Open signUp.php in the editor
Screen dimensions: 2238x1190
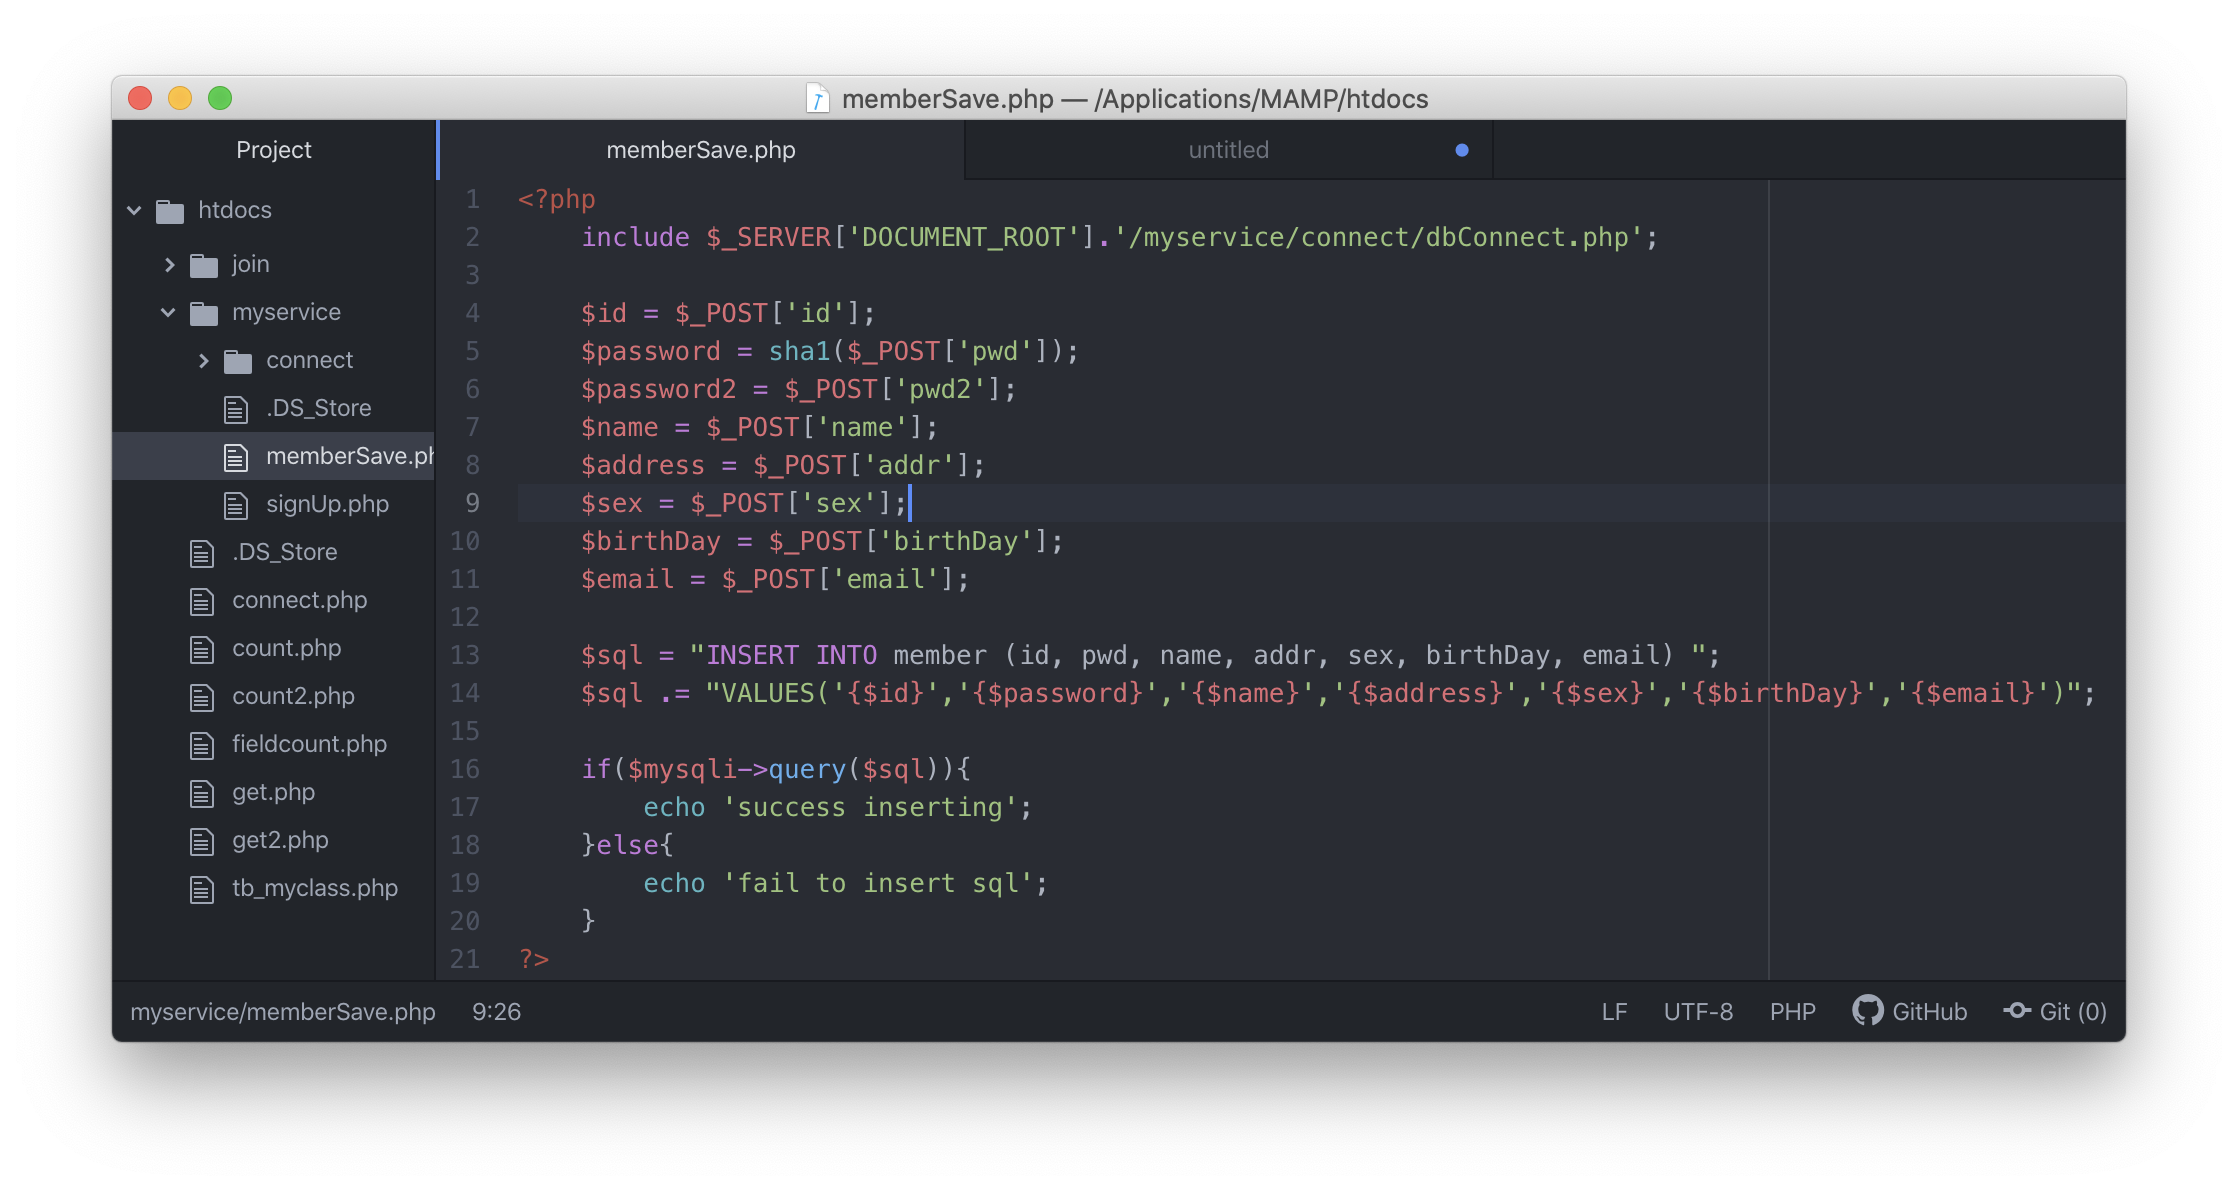(324, 503)
